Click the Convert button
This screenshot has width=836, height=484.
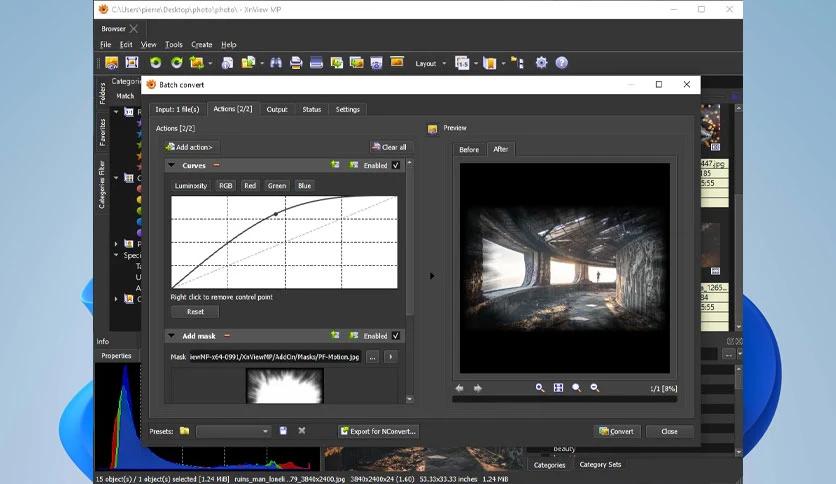pos(617,431)
